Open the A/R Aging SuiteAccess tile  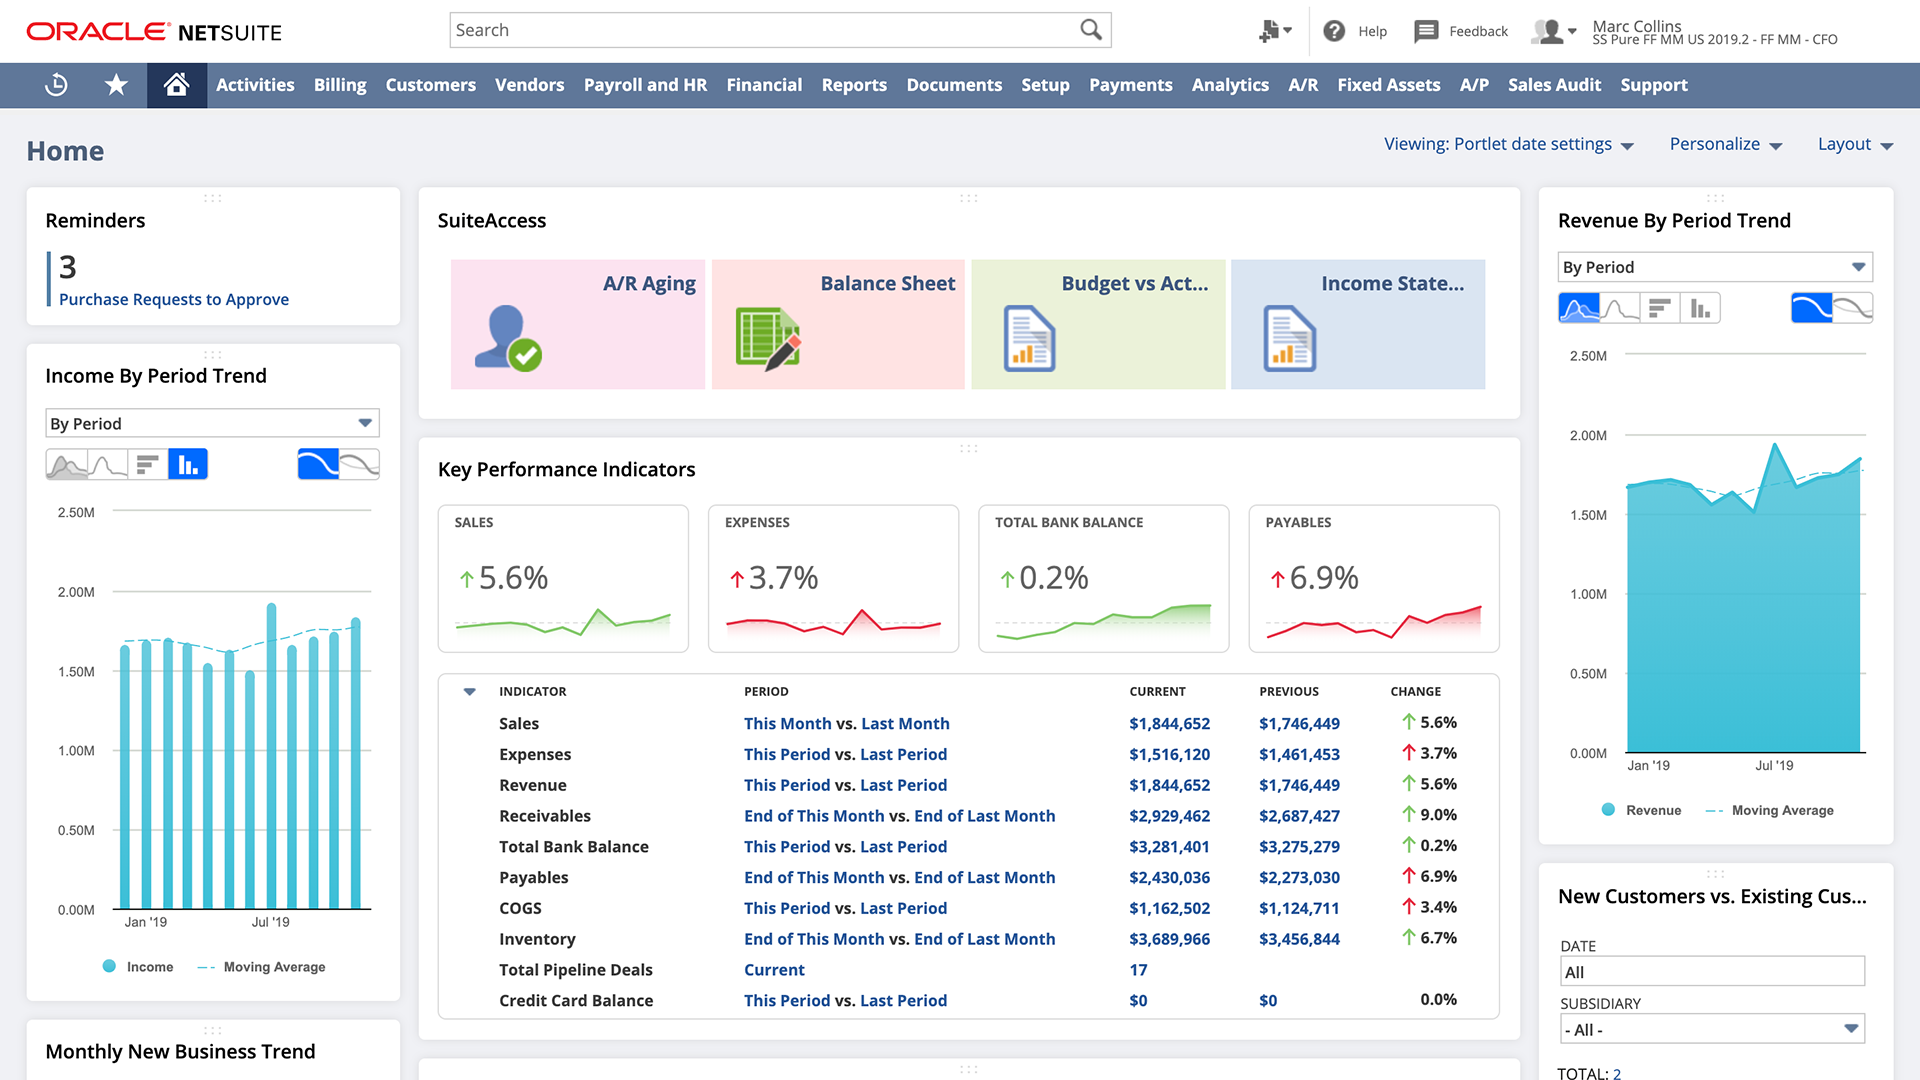point(577,323)
